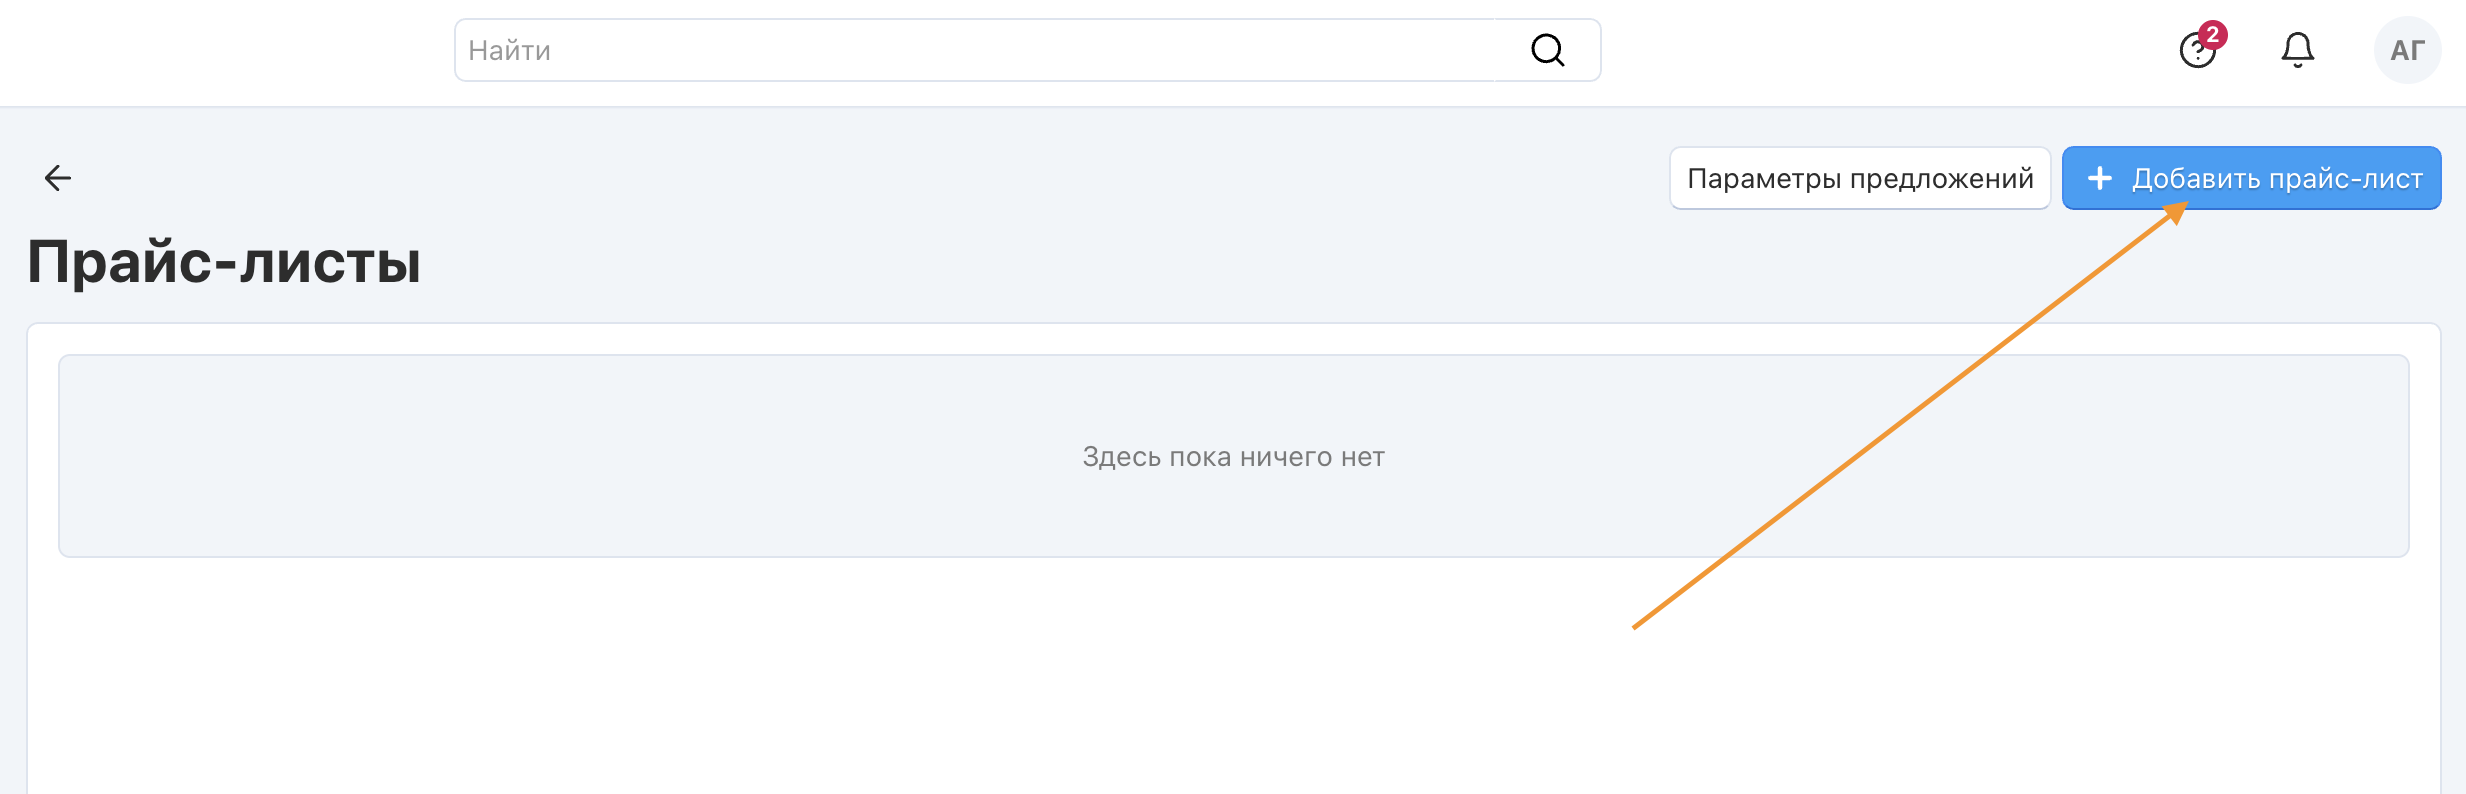Click the tail end of the orange arrow

coord(1636,626)
